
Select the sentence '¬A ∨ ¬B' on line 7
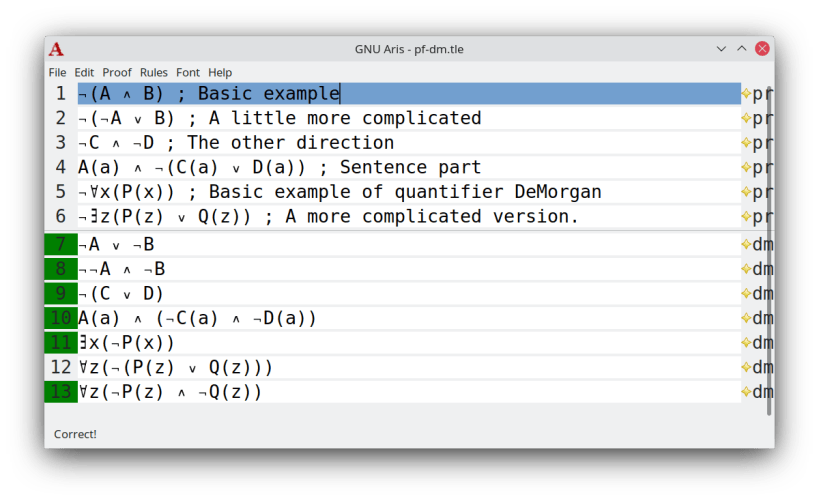pos(116,245)
